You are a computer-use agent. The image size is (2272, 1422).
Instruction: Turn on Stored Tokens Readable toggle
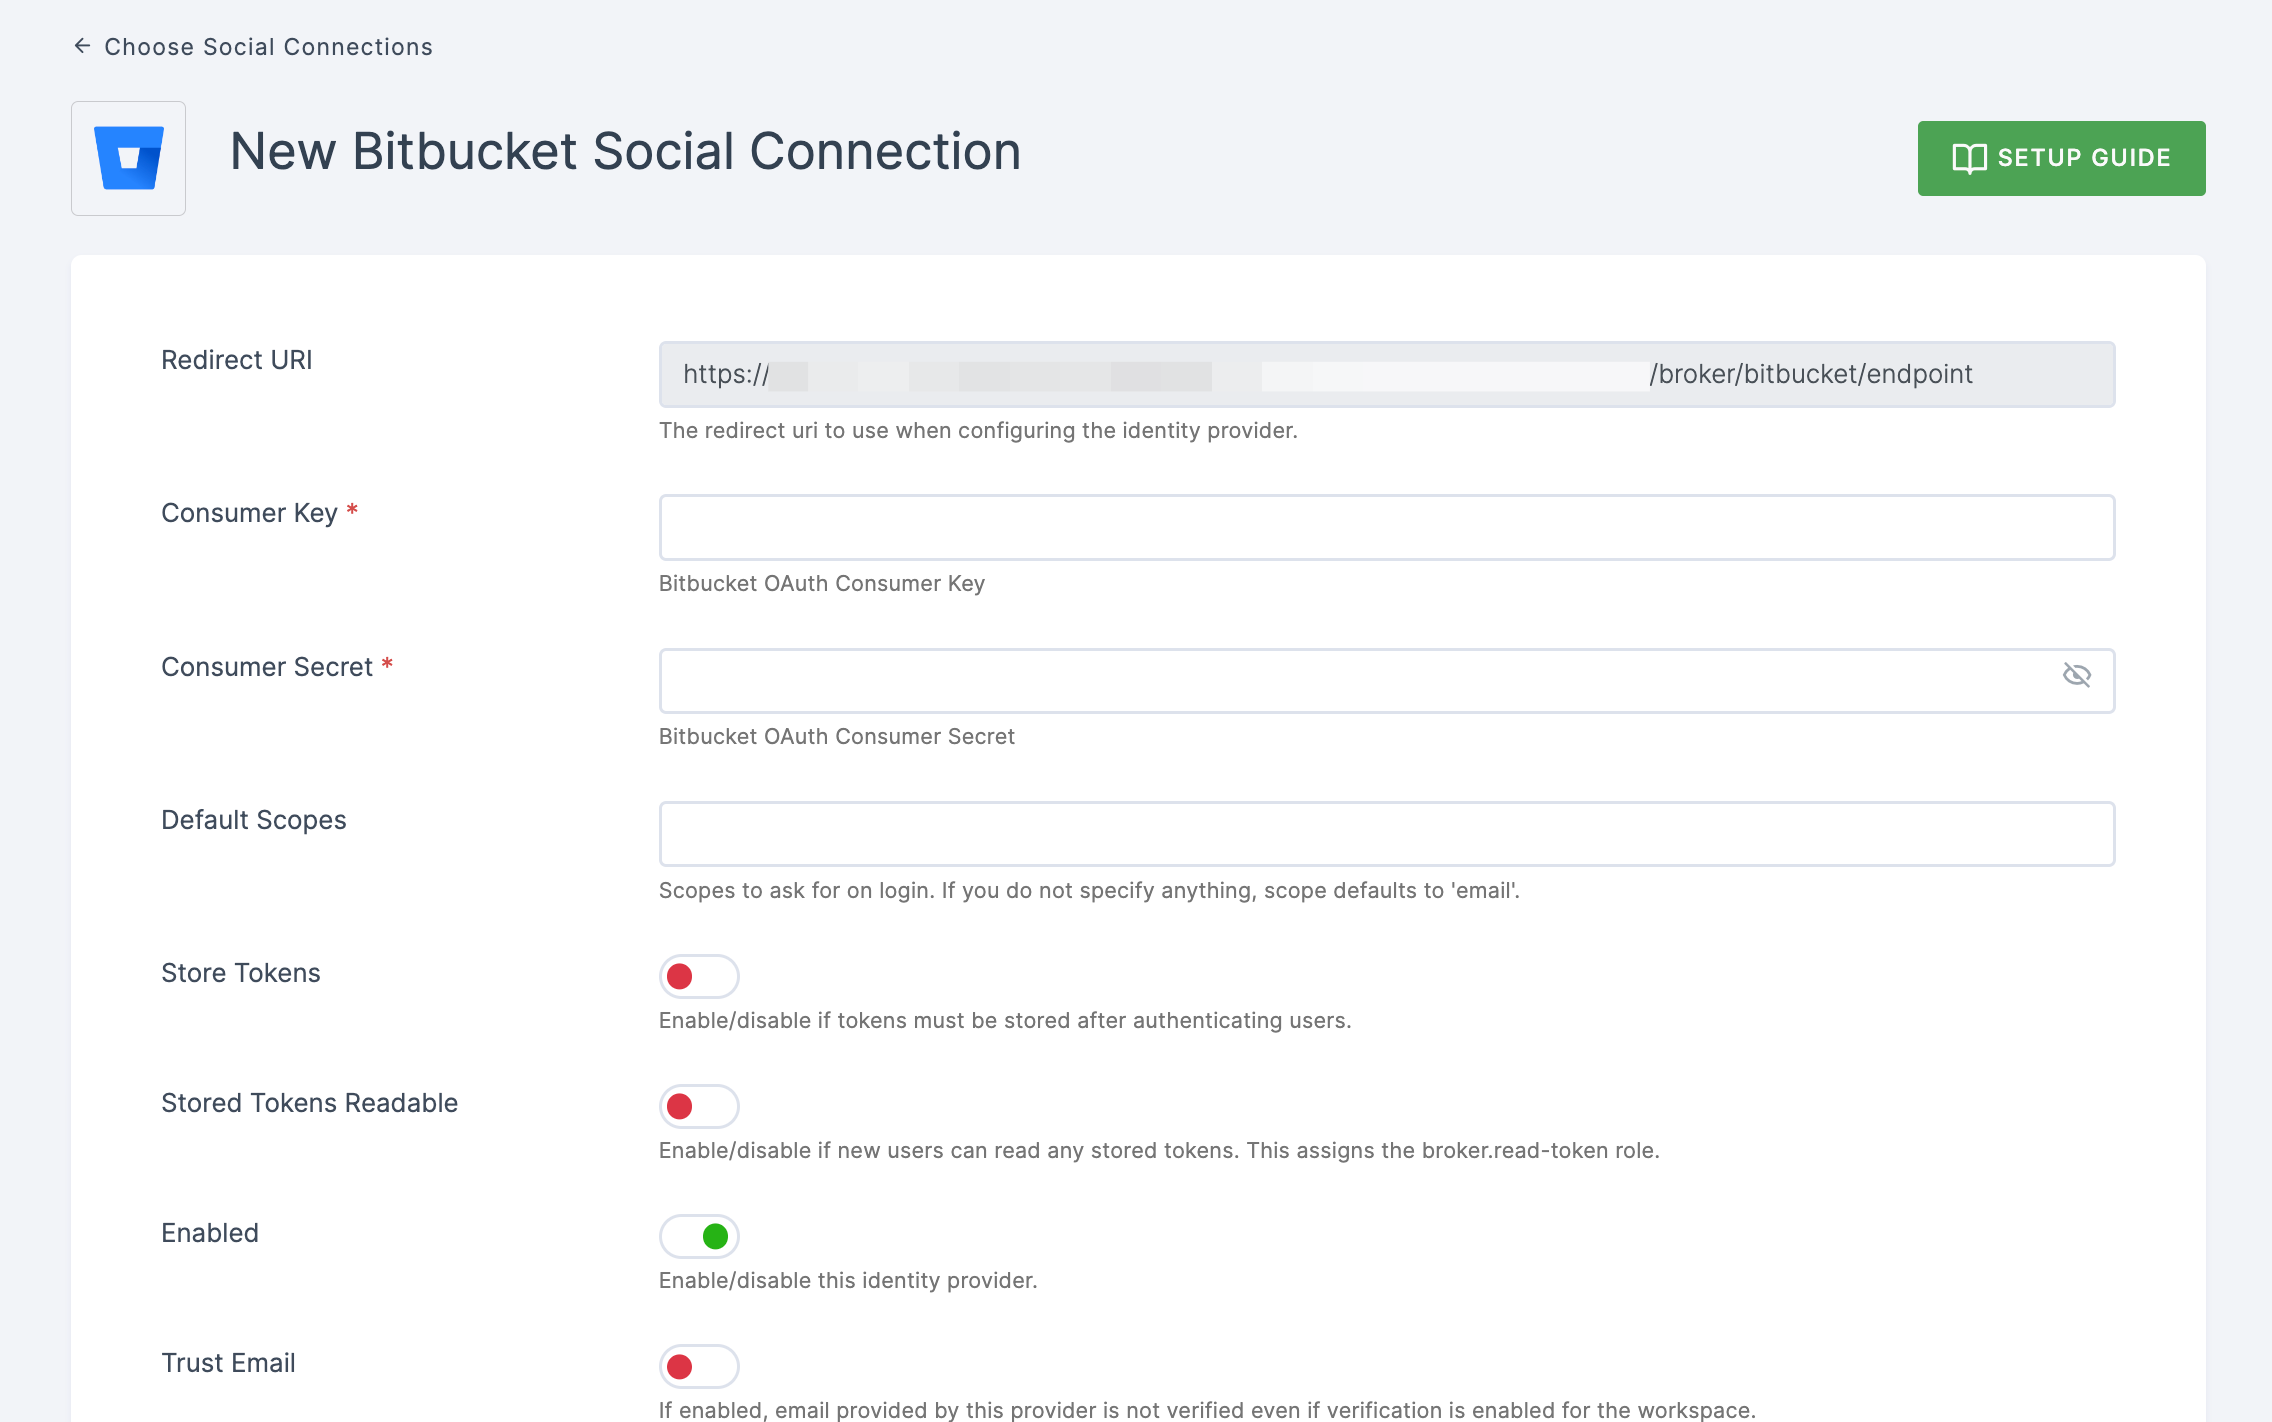699,1106
